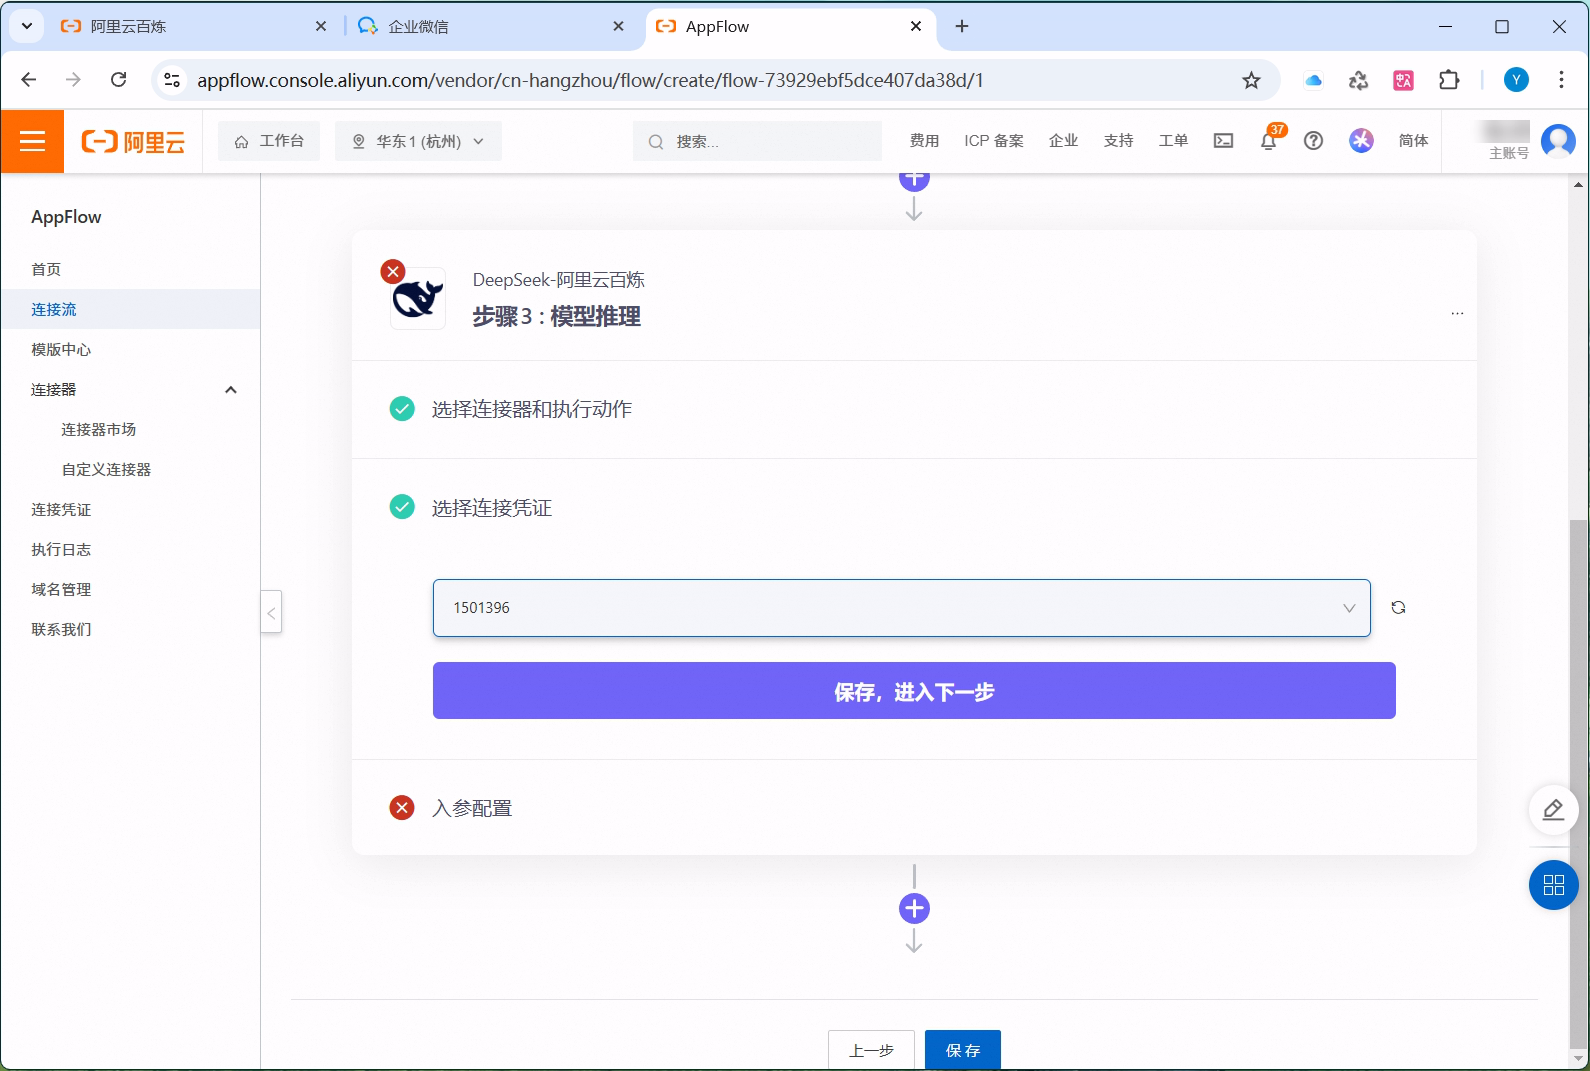Image resolution: width=1590 pixels, height=1071 pixels.
Task: Open the Chrome three-dot menu
Action: tap(1561, 80)
